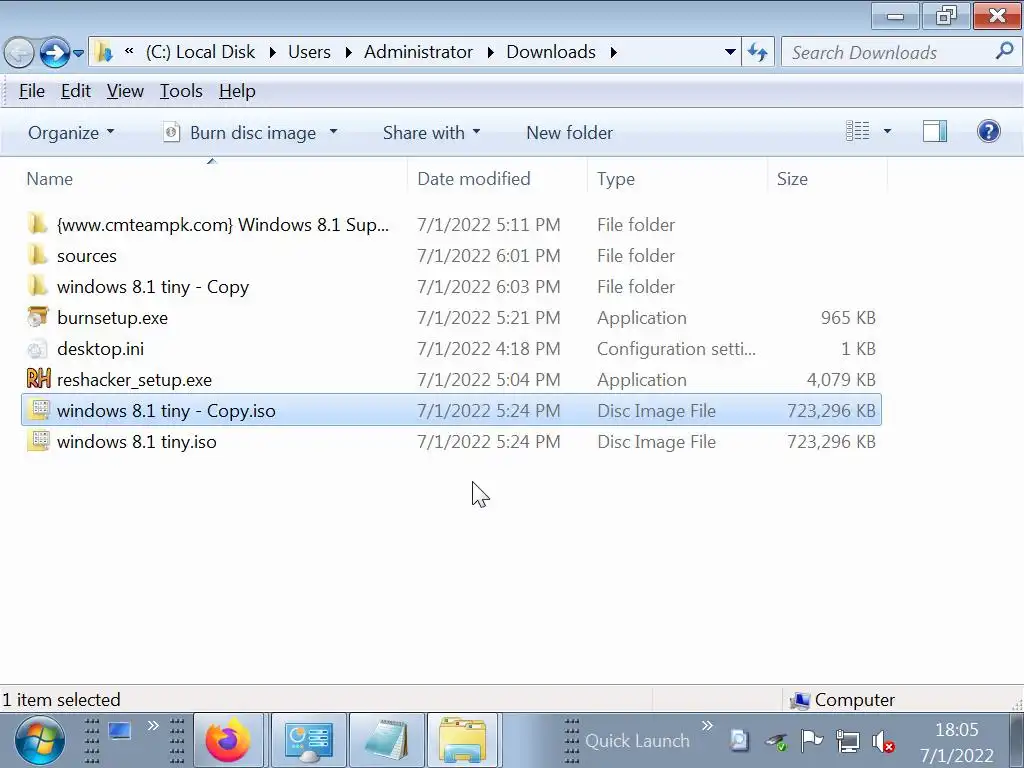This screenshot has width=1024, height=768.
Task: Select windows 8.1 tiny.iso icon
Action: [x=39, y=441]
